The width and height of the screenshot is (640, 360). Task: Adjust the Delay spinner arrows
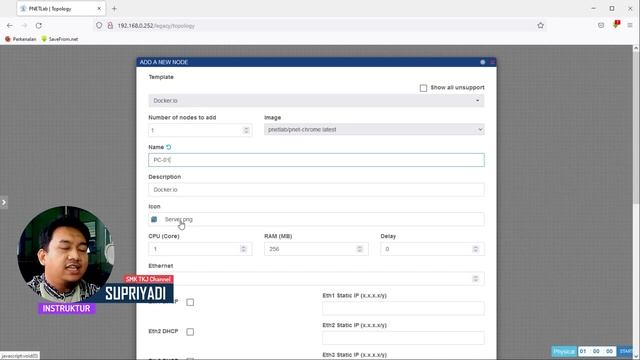476,249
